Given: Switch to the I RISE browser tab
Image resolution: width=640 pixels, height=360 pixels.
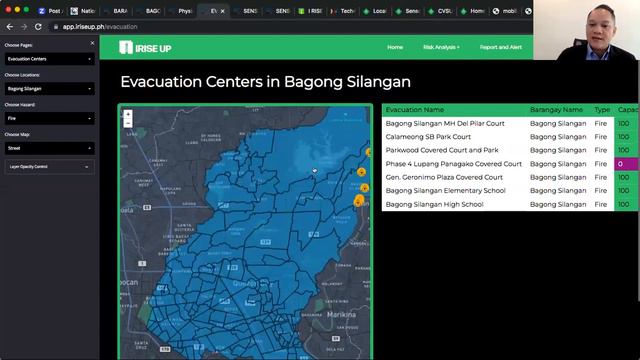Looking at the screenshot, I should point(311,11).
